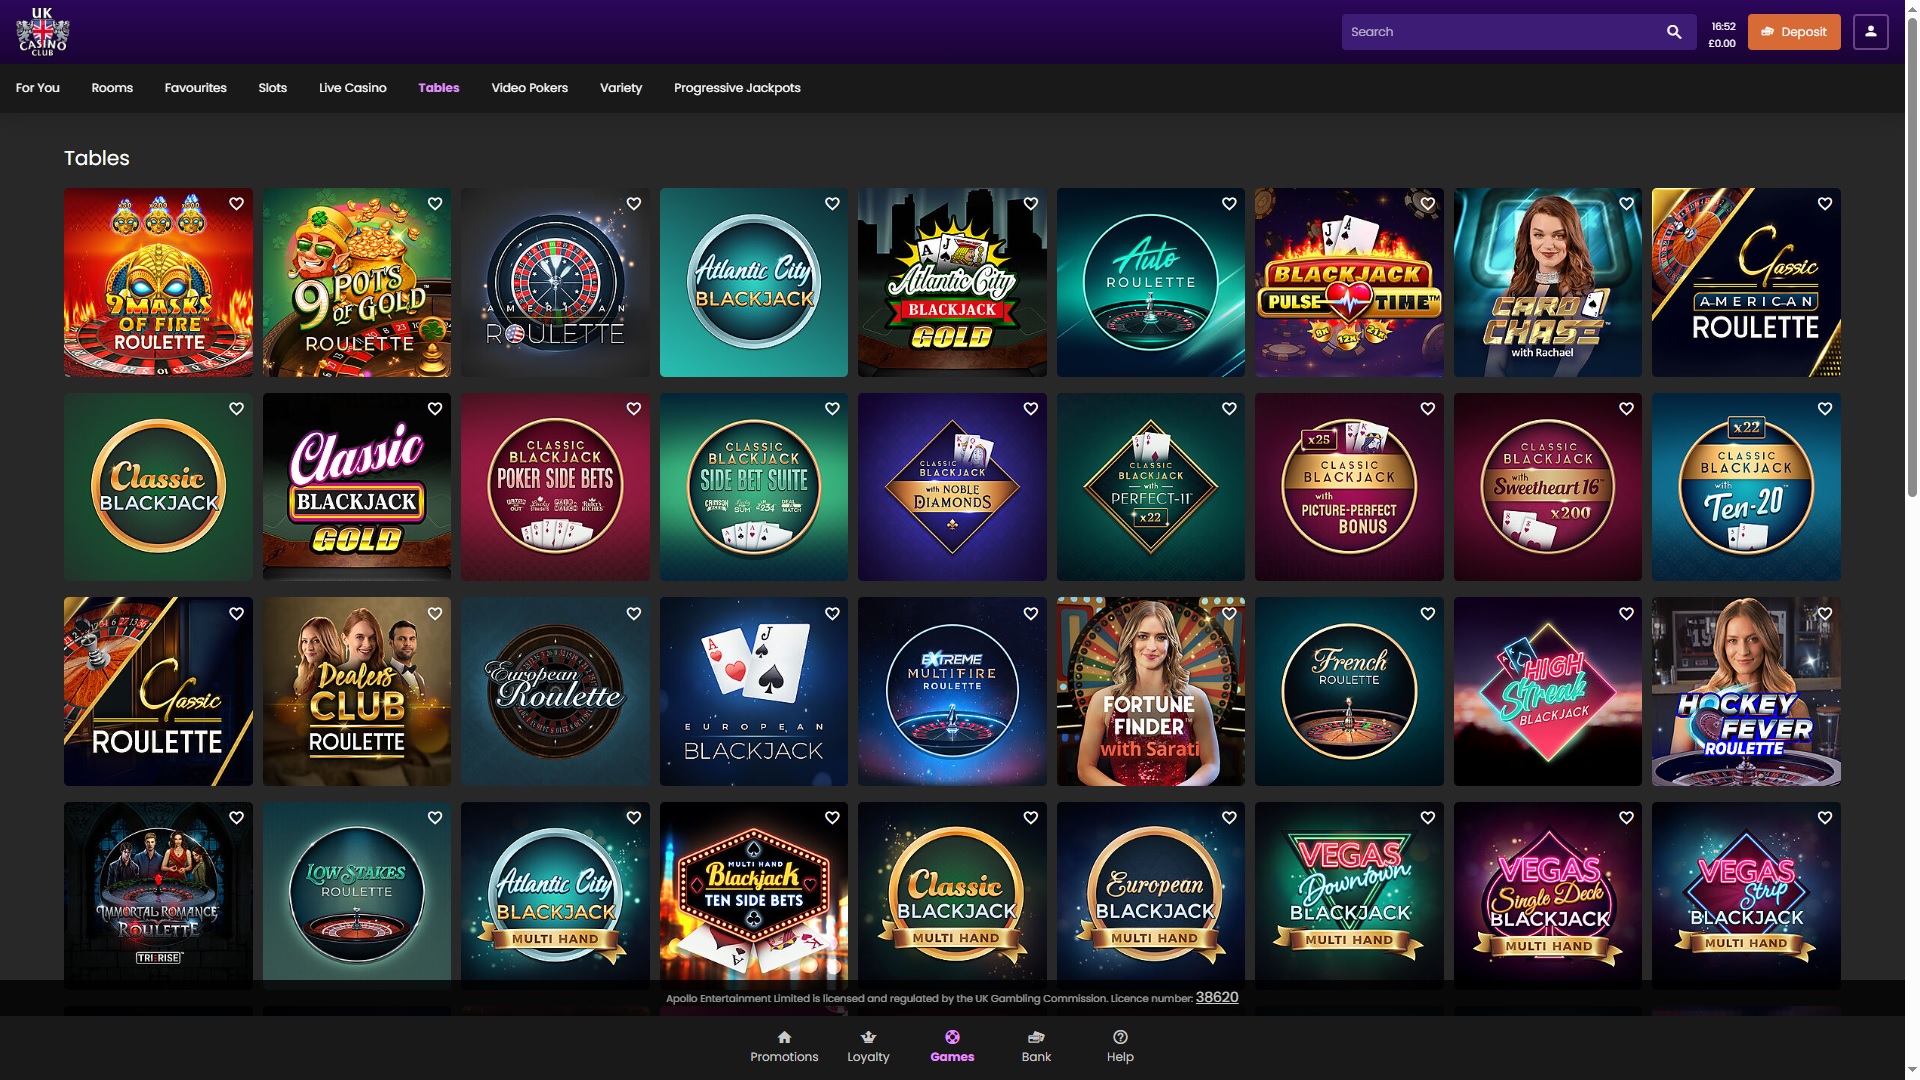Image resolution: width=1920 pixels, height=1080 pixels.
Task: Open the user account profile icon
Action: click(x=1870, y=32)
